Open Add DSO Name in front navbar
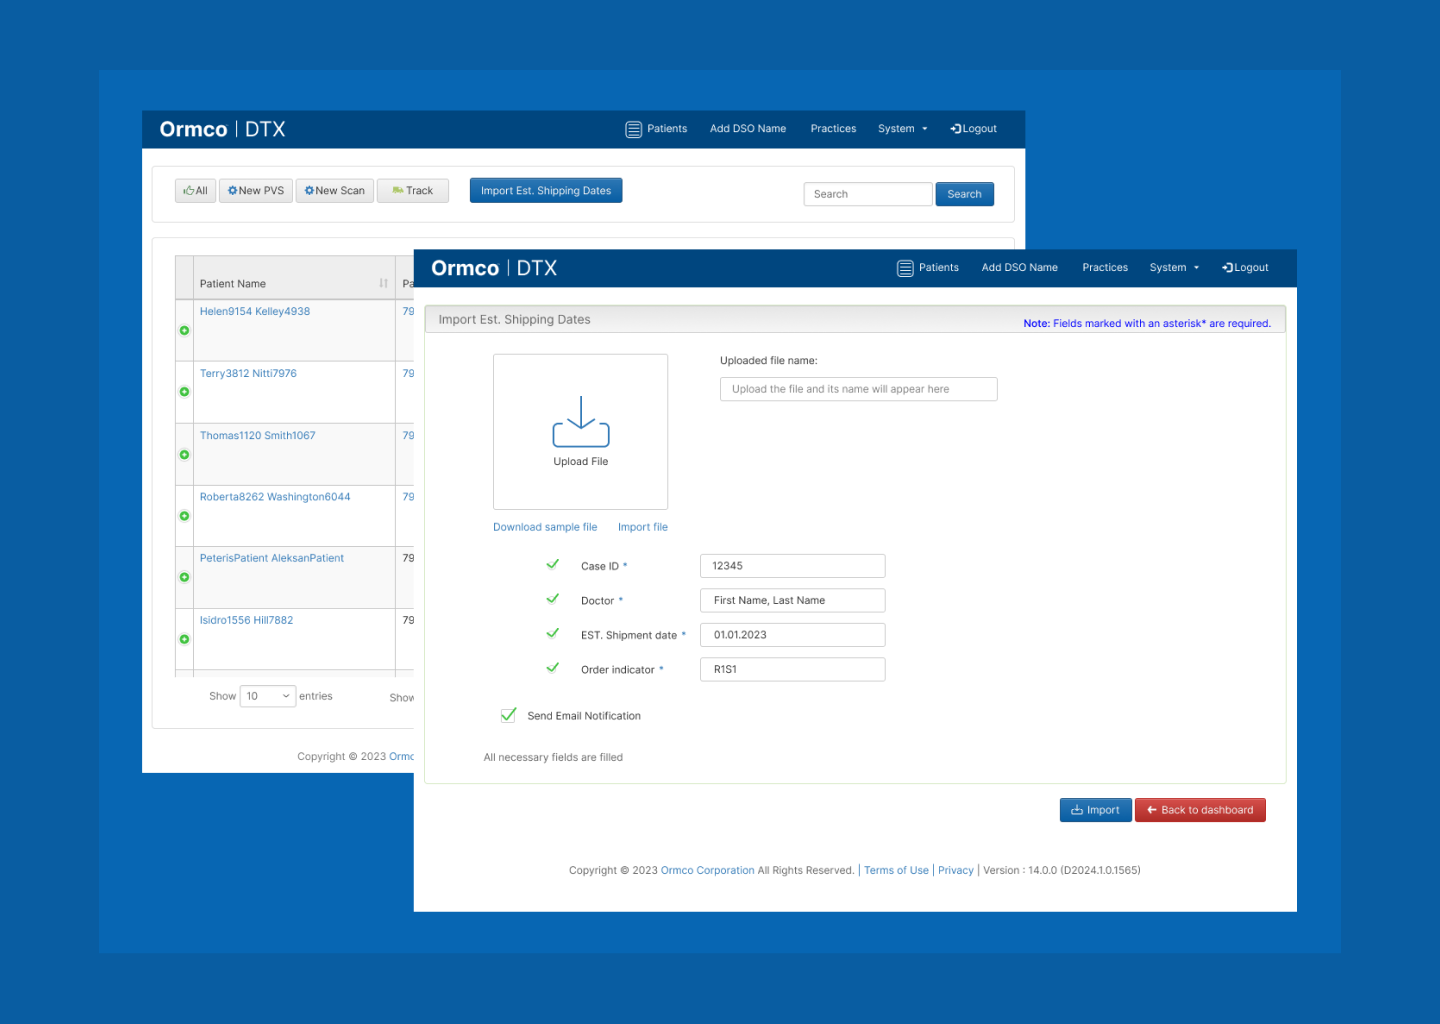Image resolution: width=1440 pixels, height=1024 pixels. pyautogui.click(x=1019, y=268)
